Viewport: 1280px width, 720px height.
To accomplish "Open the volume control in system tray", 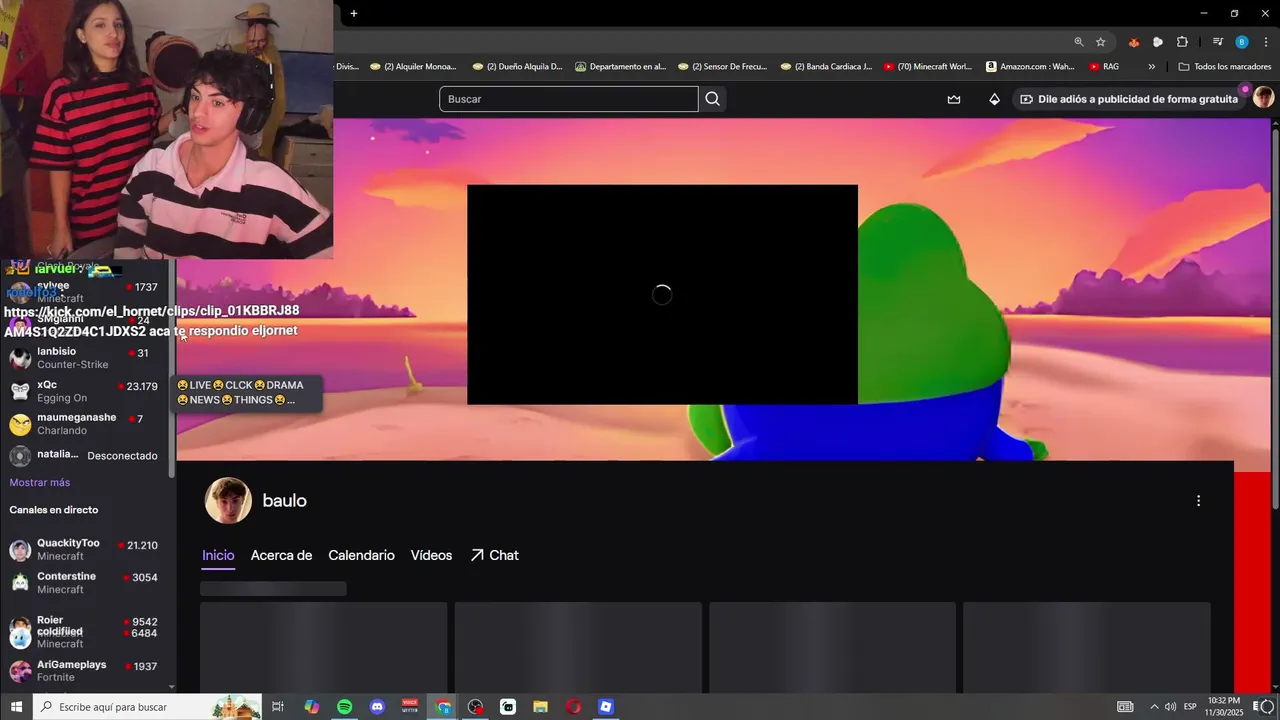I will click(x=1170, y=707).
